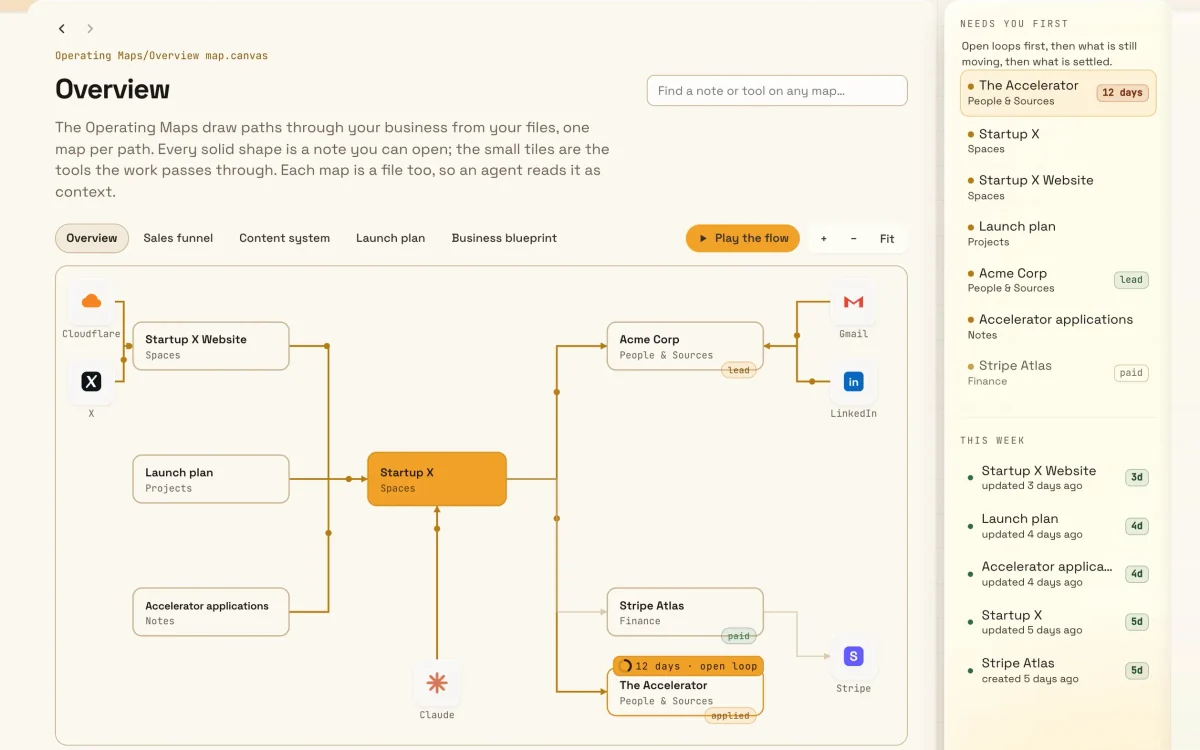Viewport: 1200px width, 750px height.
Task: Open Launch plan under Needs You First
Action: (x=1058, y=233)
